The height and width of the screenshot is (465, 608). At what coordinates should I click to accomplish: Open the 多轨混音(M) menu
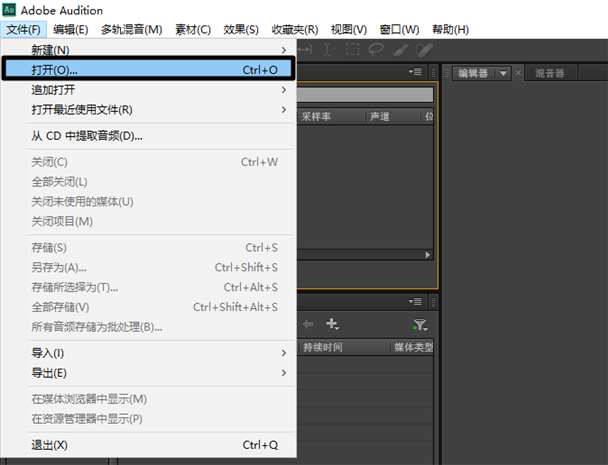pyautogui.click(x=131, y=29)
